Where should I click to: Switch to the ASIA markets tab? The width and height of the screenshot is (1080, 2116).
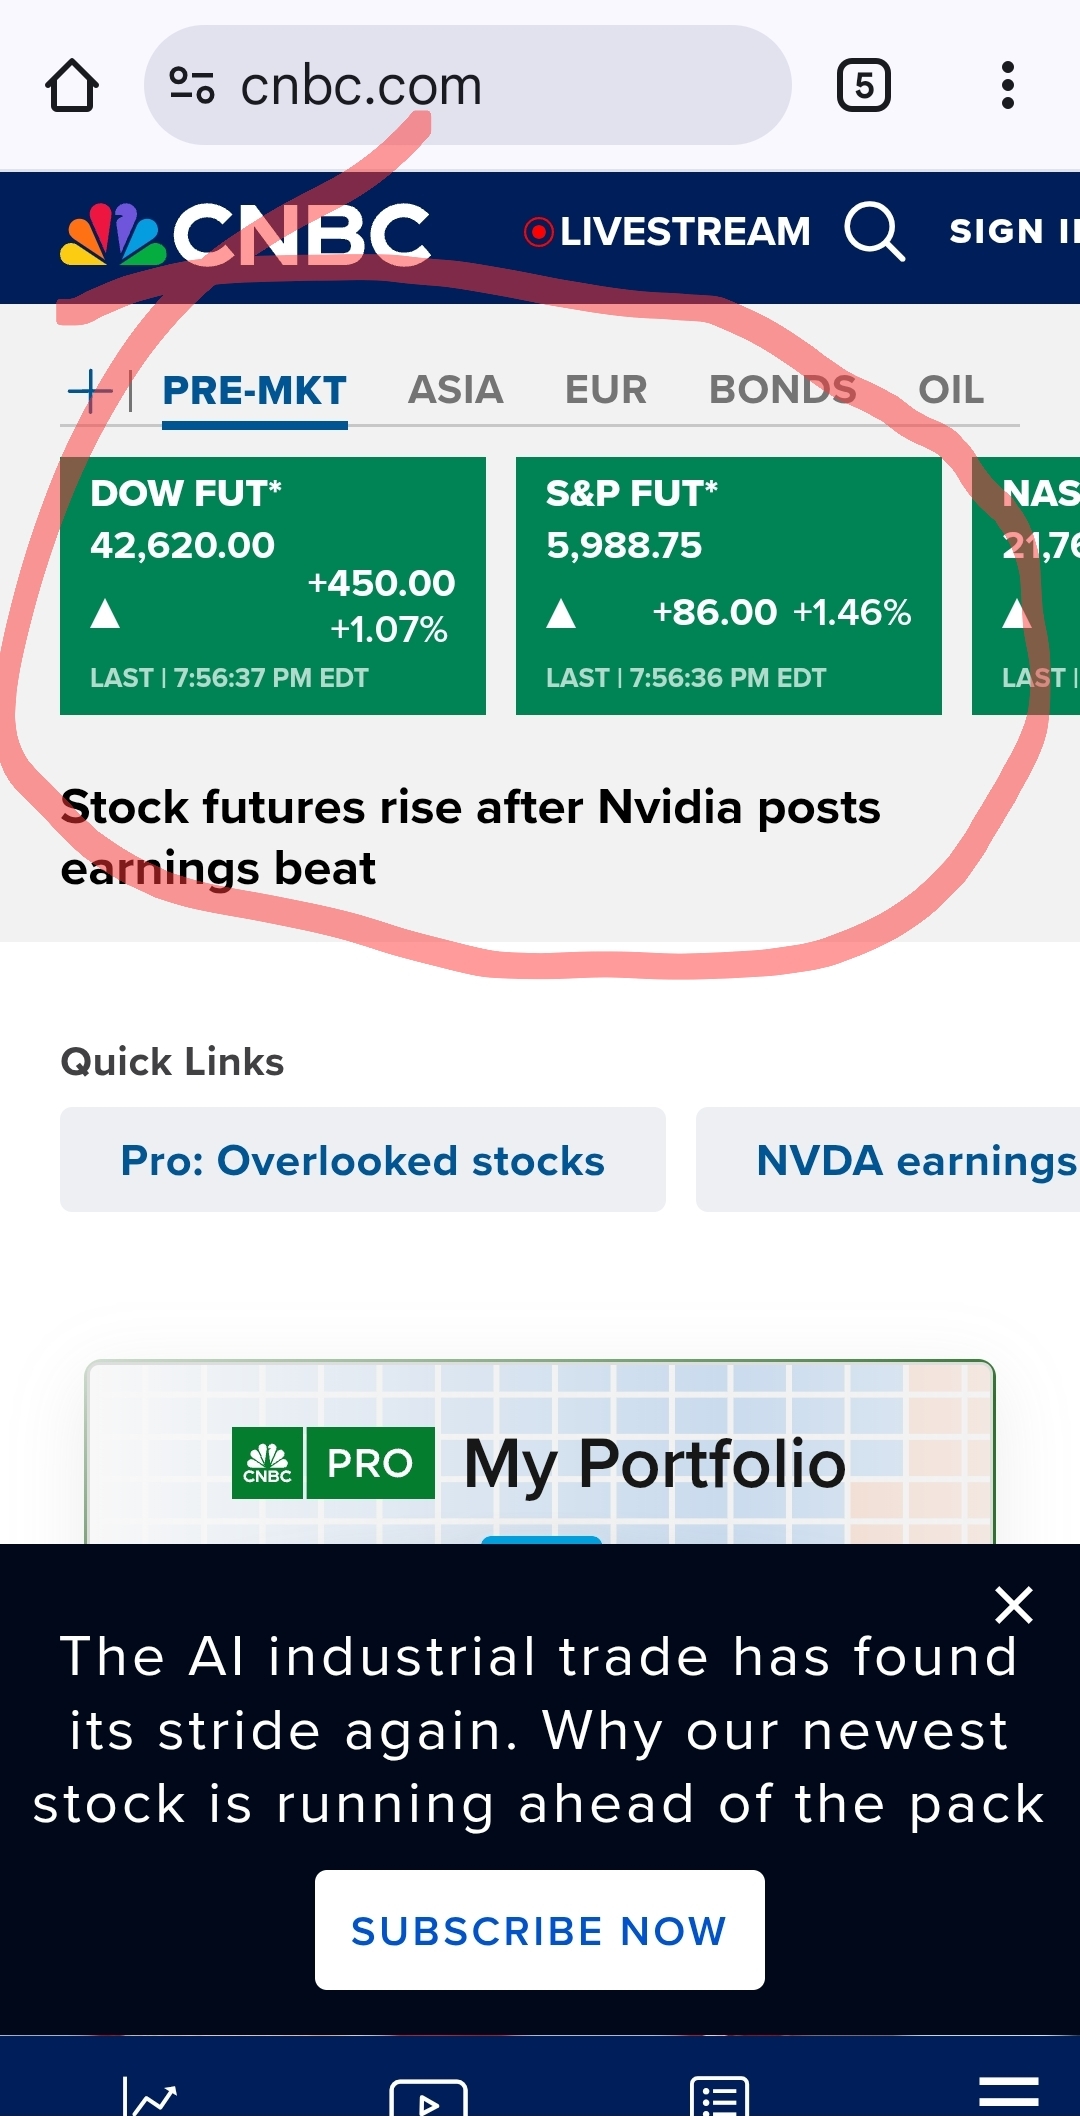pyautogui.click(x=455, y=390)
